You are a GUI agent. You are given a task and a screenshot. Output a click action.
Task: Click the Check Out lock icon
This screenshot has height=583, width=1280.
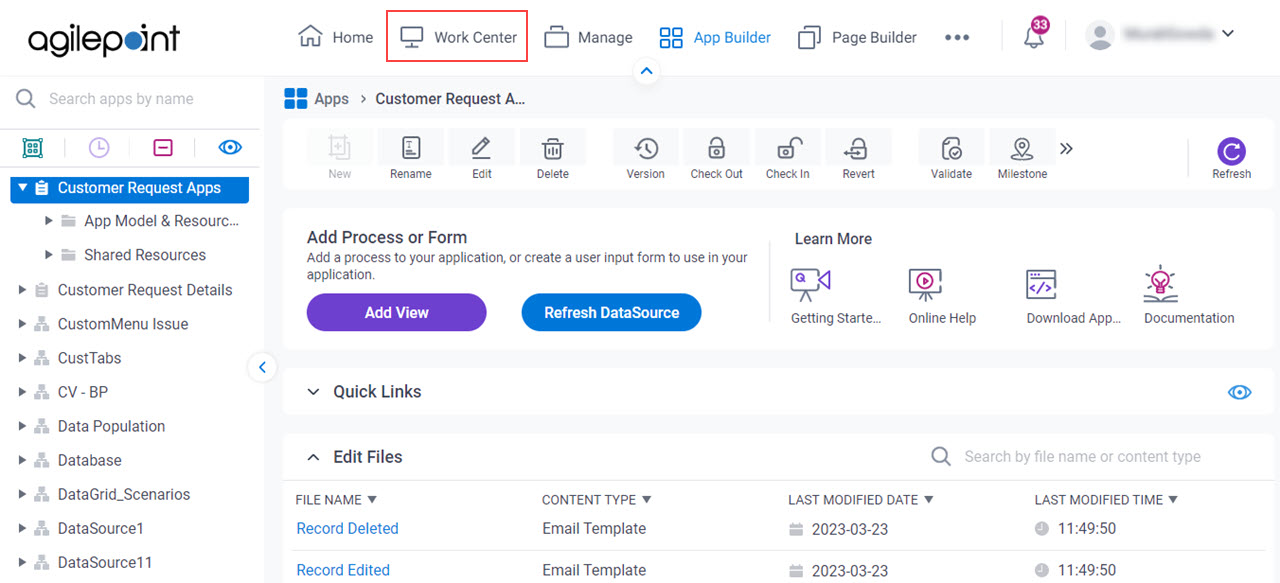pyautogui.click(x=716, y=149)
